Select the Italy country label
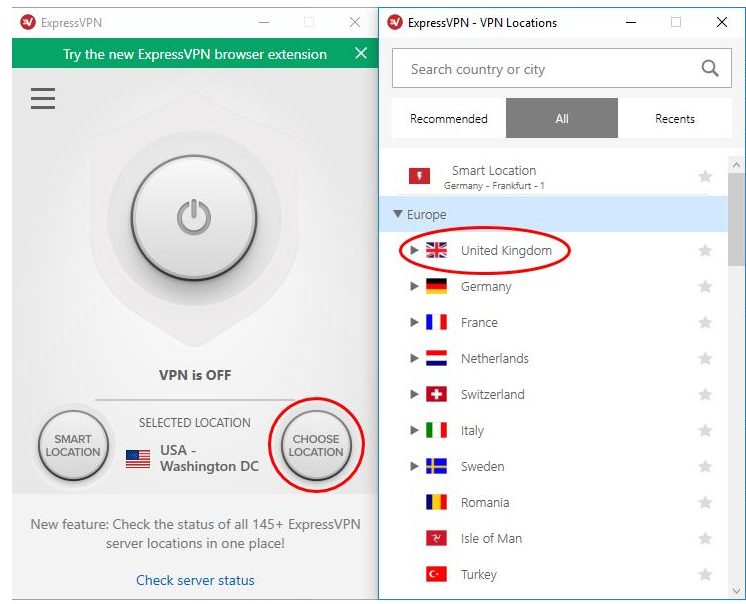Screen dimensions: 746x604 point(472,430)
